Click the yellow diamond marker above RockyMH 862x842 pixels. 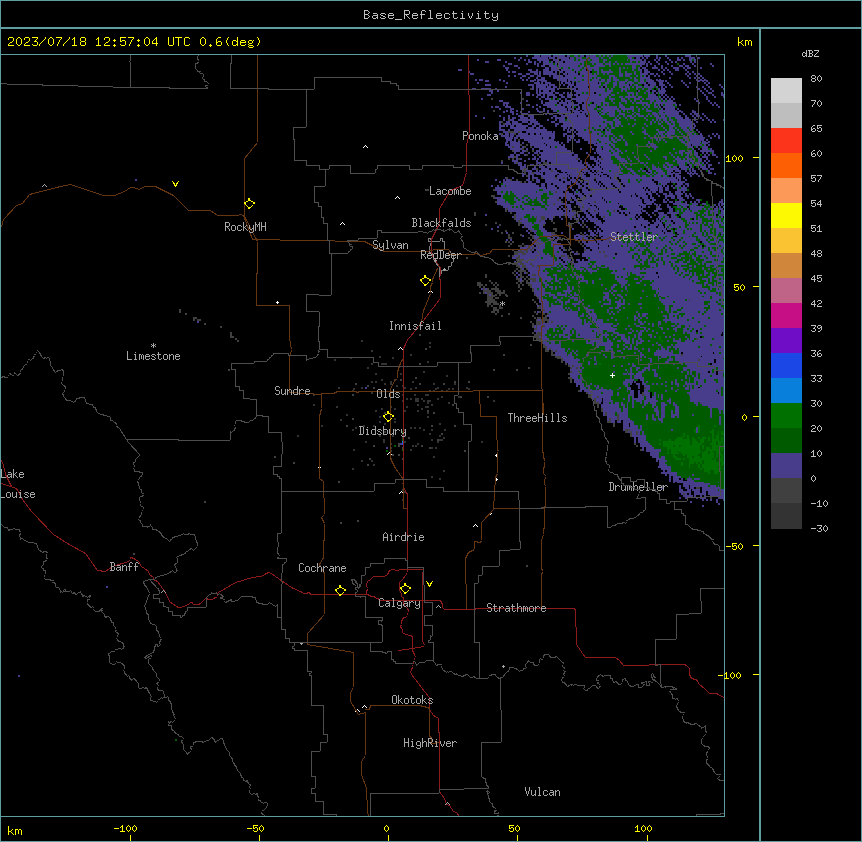(250, 204)
